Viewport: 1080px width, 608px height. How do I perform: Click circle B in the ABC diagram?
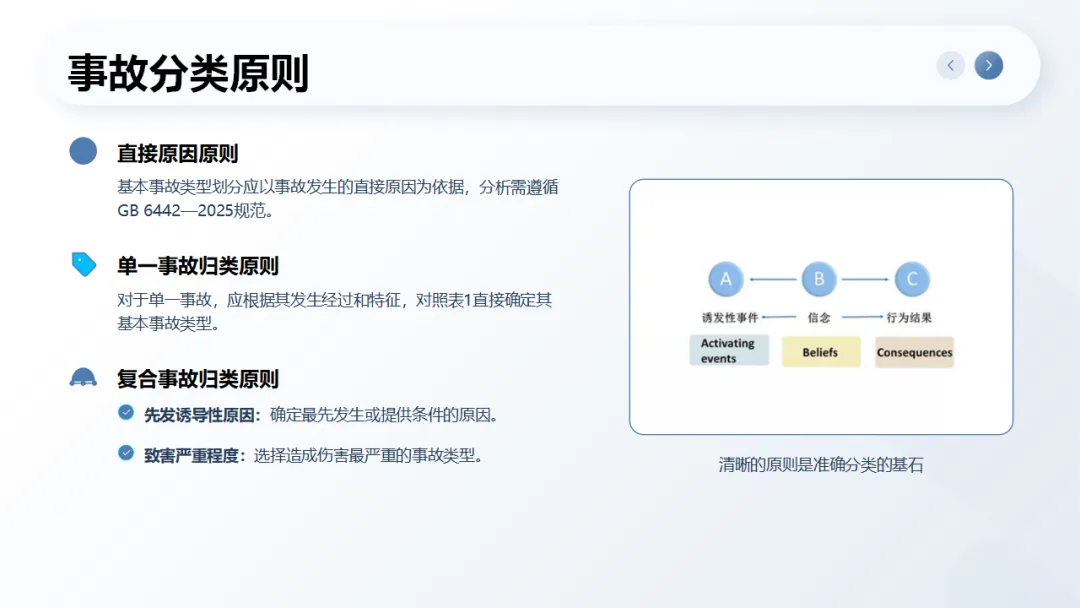click(819, 279)
